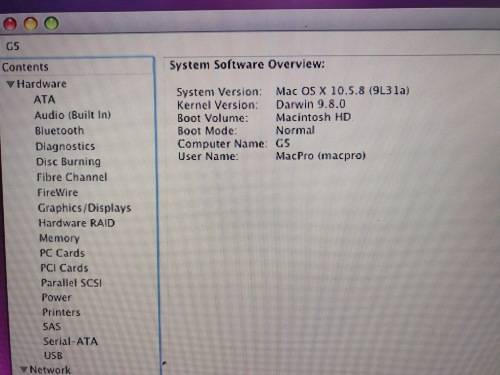Select the Network category row

pos(50,370)
